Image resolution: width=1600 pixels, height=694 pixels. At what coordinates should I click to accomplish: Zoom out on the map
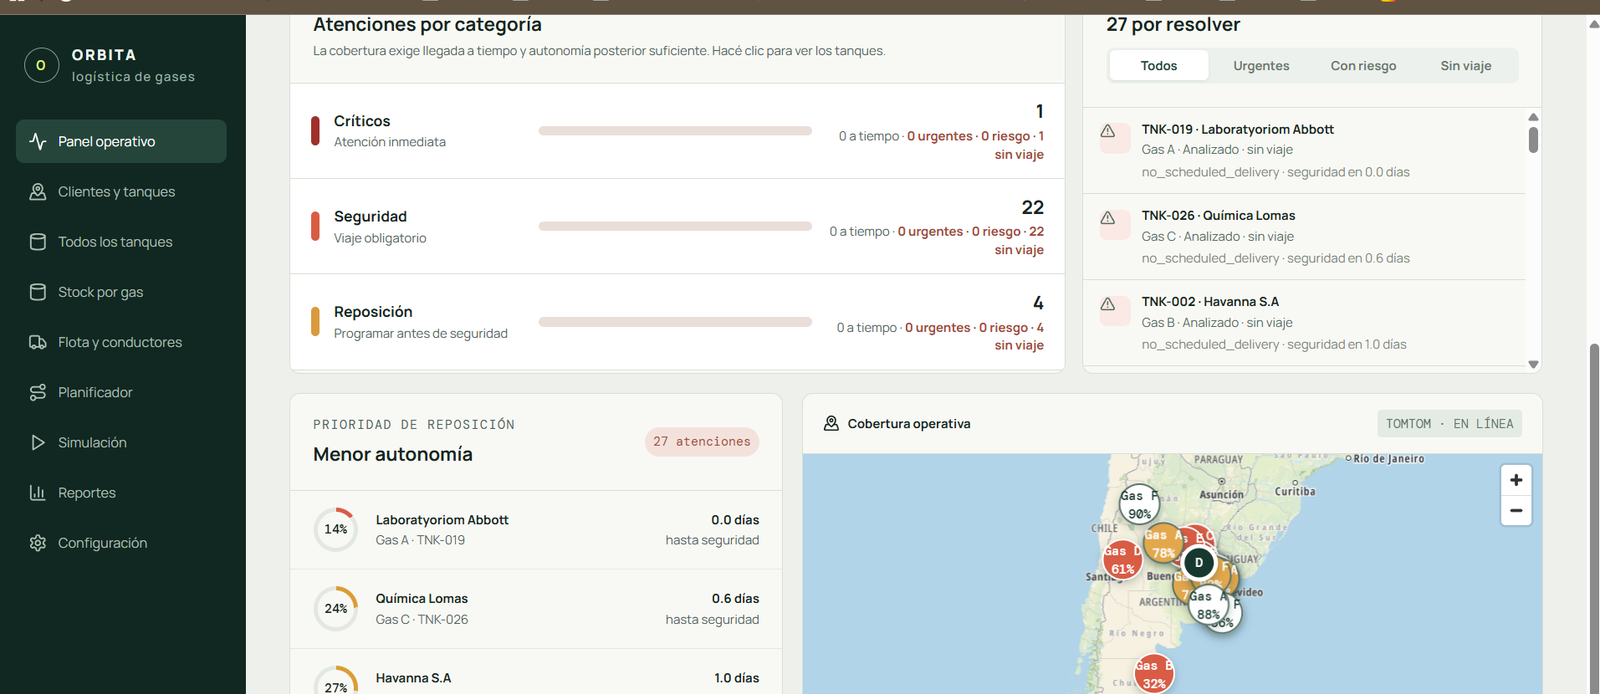point(1516,510)
